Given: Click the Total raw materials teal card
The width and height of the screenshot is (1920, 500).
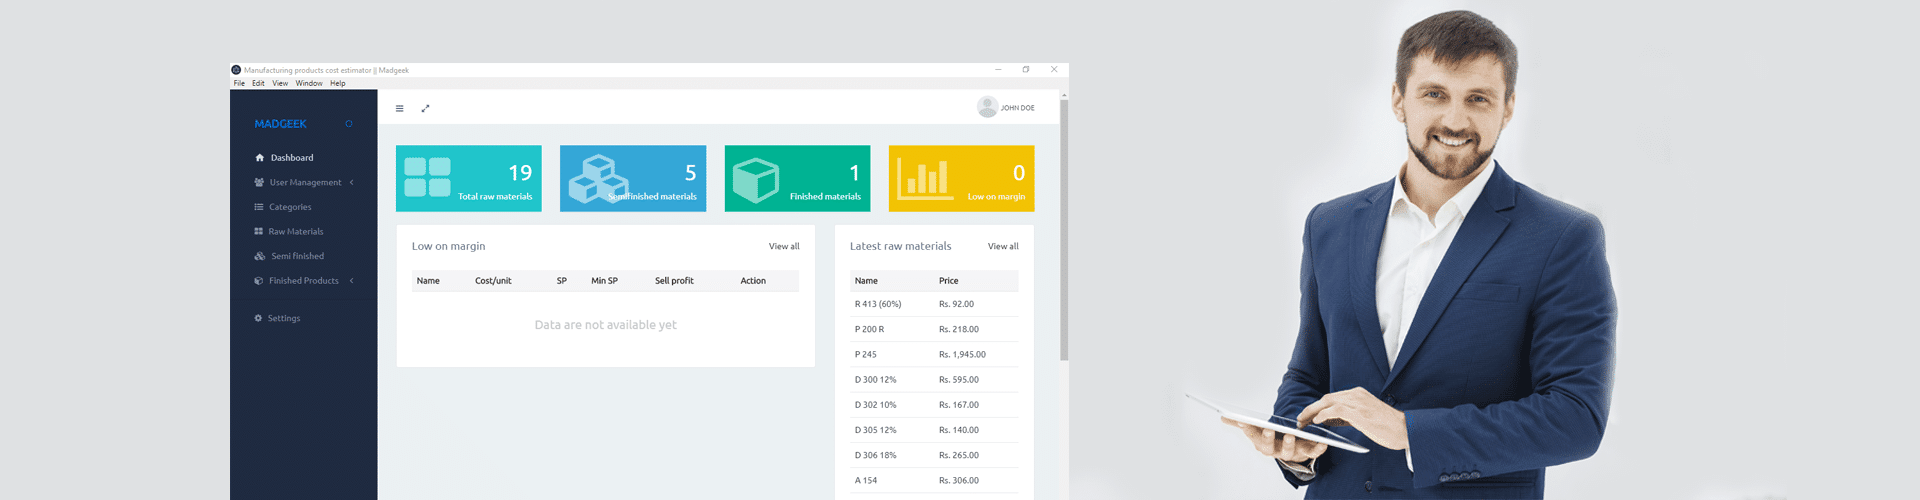Looking at the screenshot, I should (469, 178).
